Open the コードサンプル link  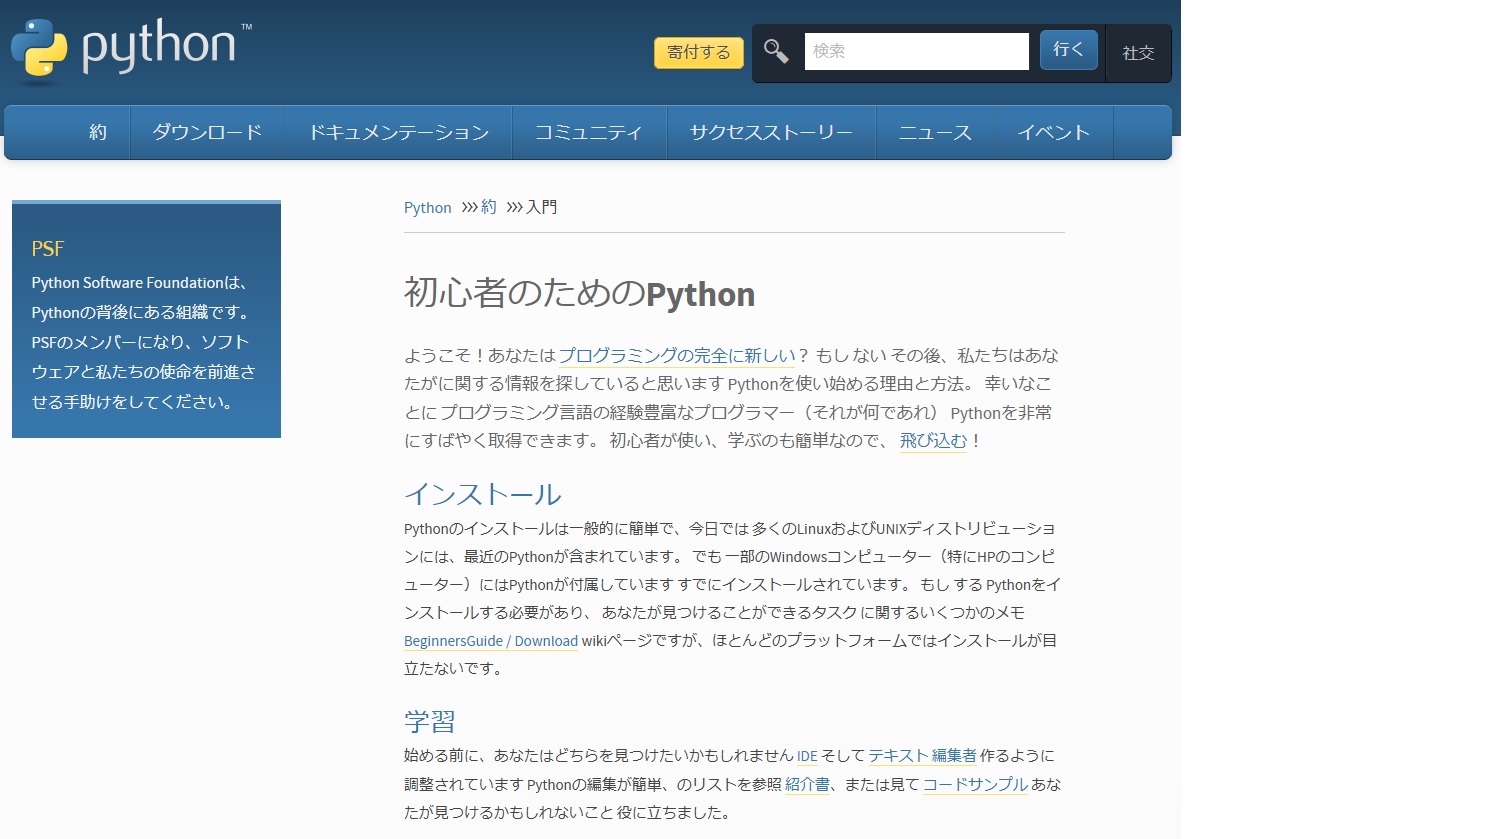click(x=975, y=785)
